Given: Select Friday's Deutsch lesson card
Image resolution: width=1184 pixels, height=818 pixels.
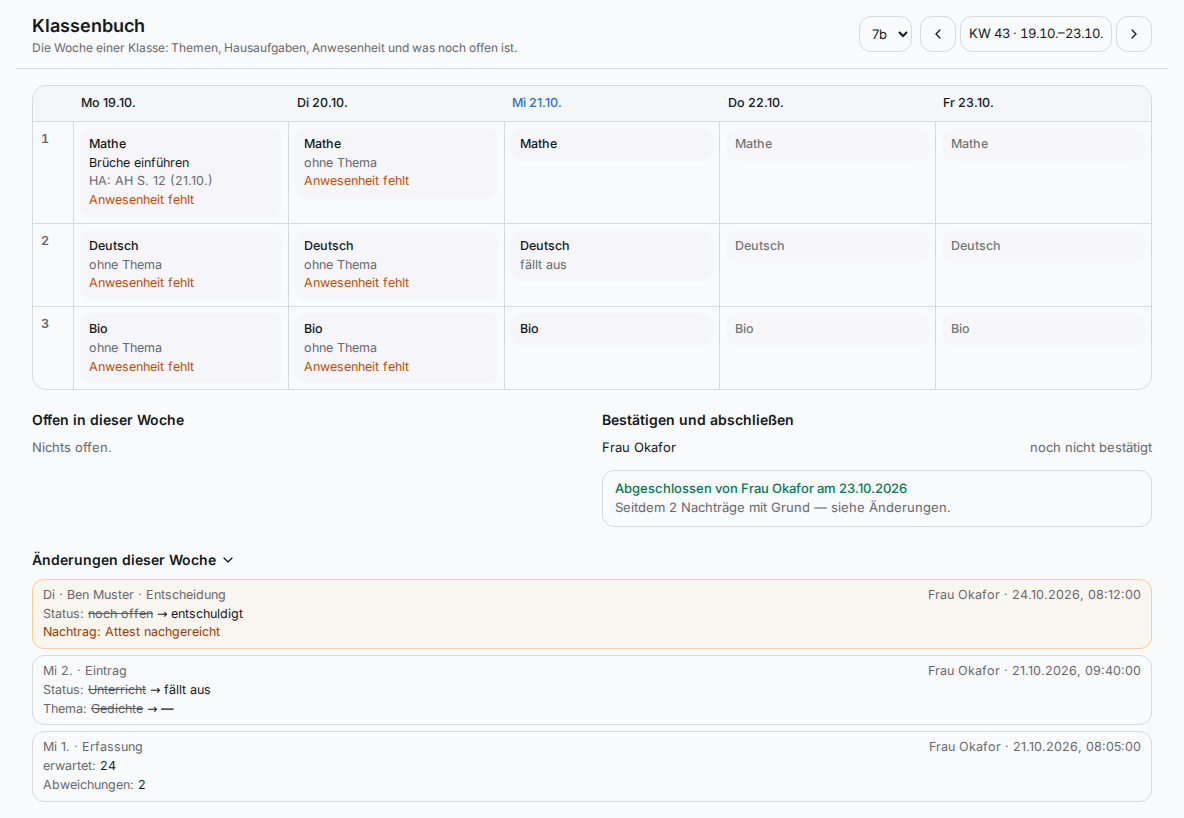Looking at the screenshot, I should click(1043, 246).
